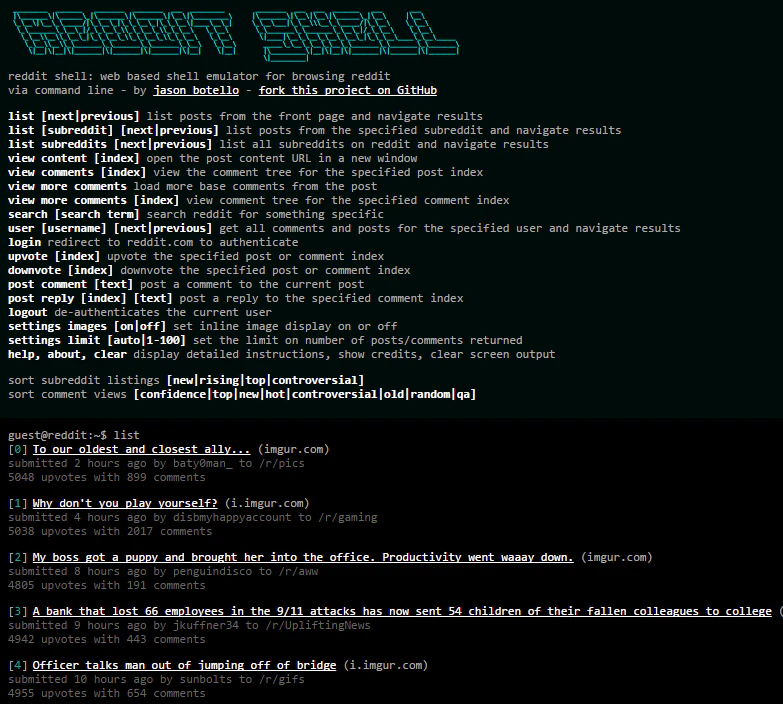The width and height of the screenshot is (783, 704).
Task: Click the Reddit Shell ASCII logo
Action: pyautogui.click(x=235, y=36)
